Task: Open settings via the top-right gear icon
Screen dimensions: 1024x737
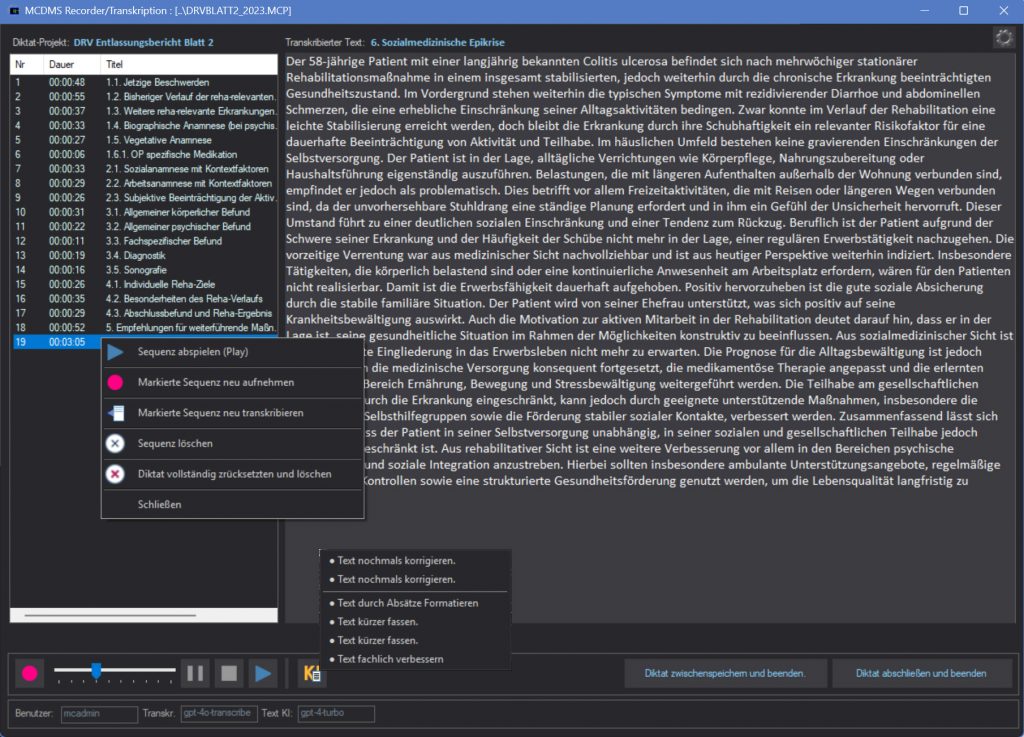Action: (x=1003, y=38)
